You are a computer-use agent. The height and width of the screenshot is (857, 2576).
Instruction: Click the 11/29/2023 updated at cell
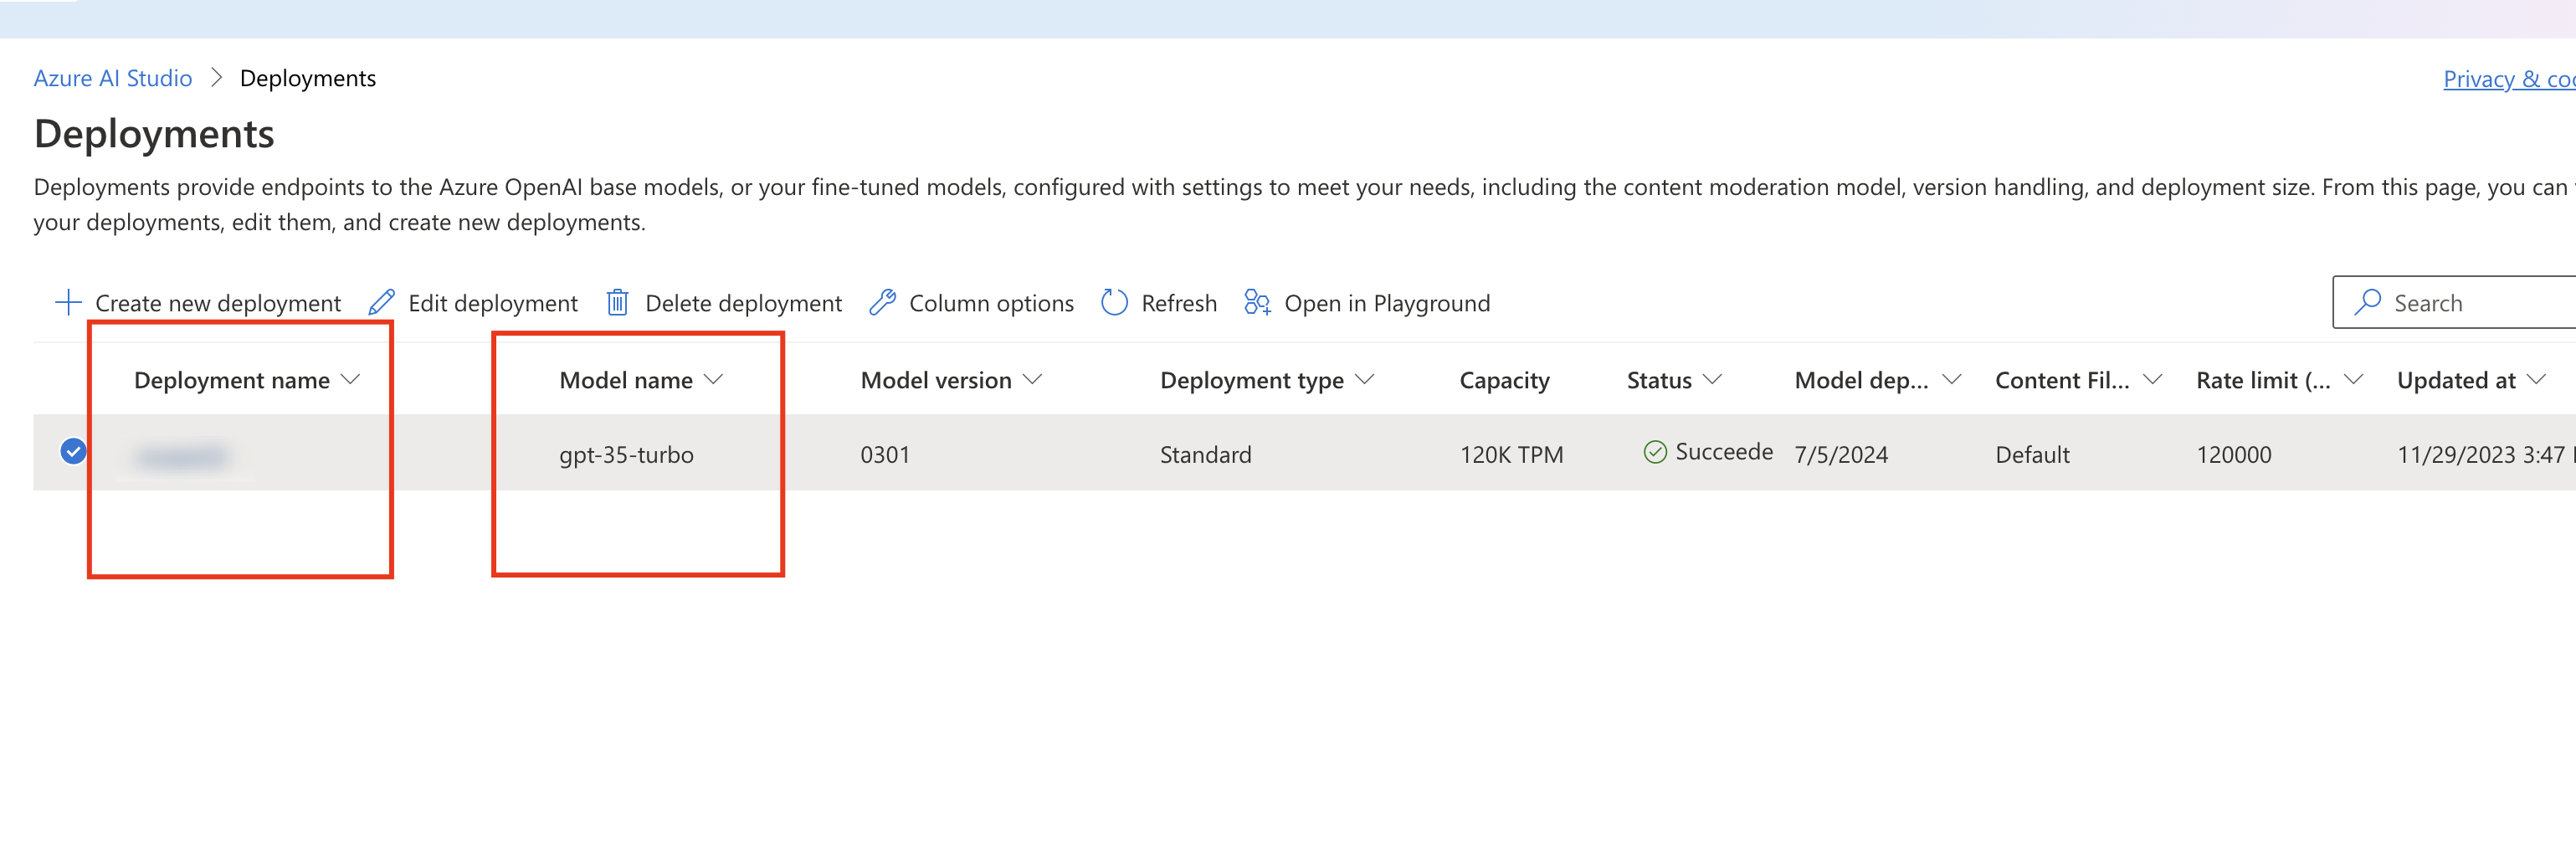coord(2486,455)
